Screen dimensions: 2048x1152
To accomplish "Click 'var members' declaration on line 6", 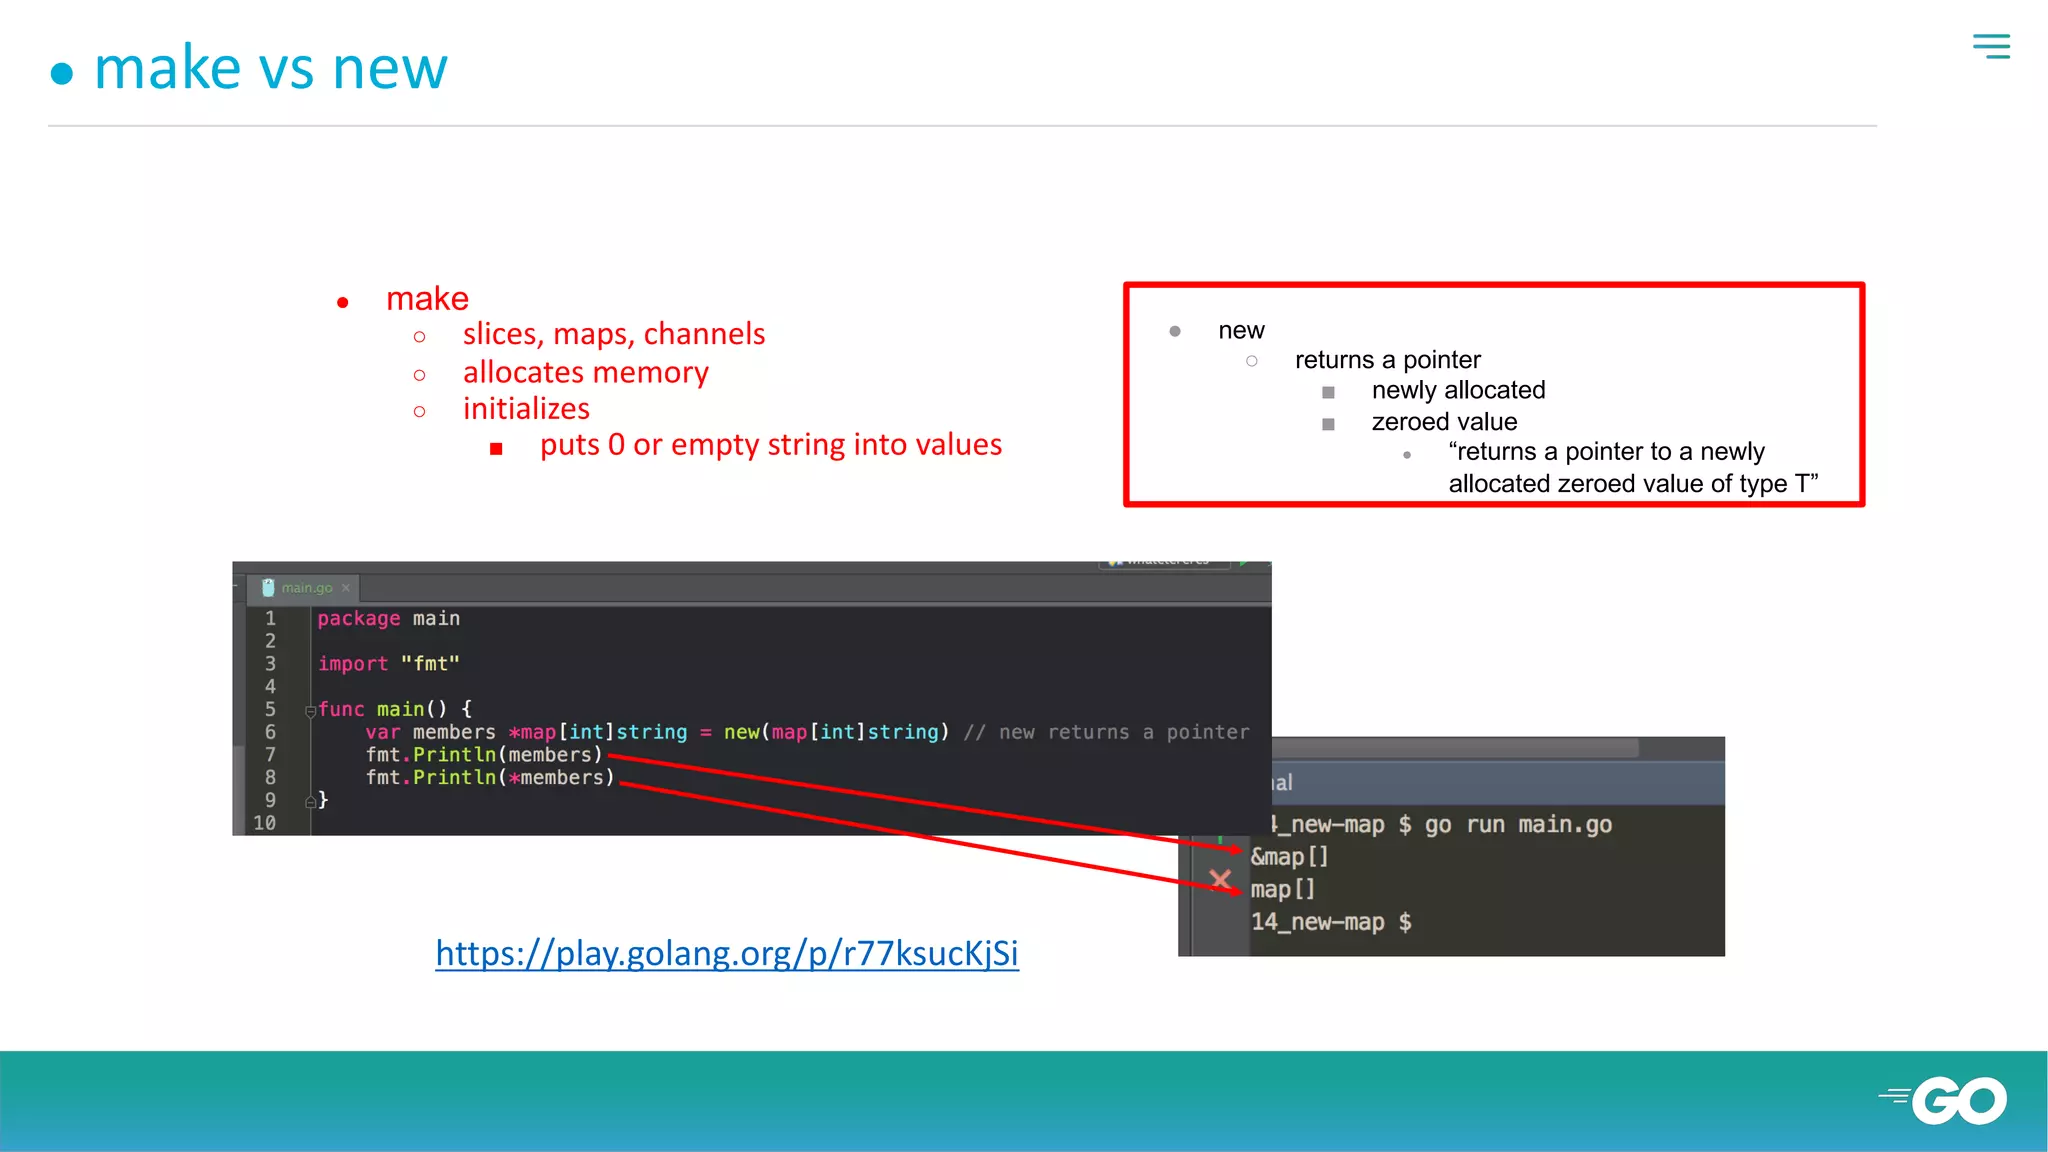I will tap(430, 732).
